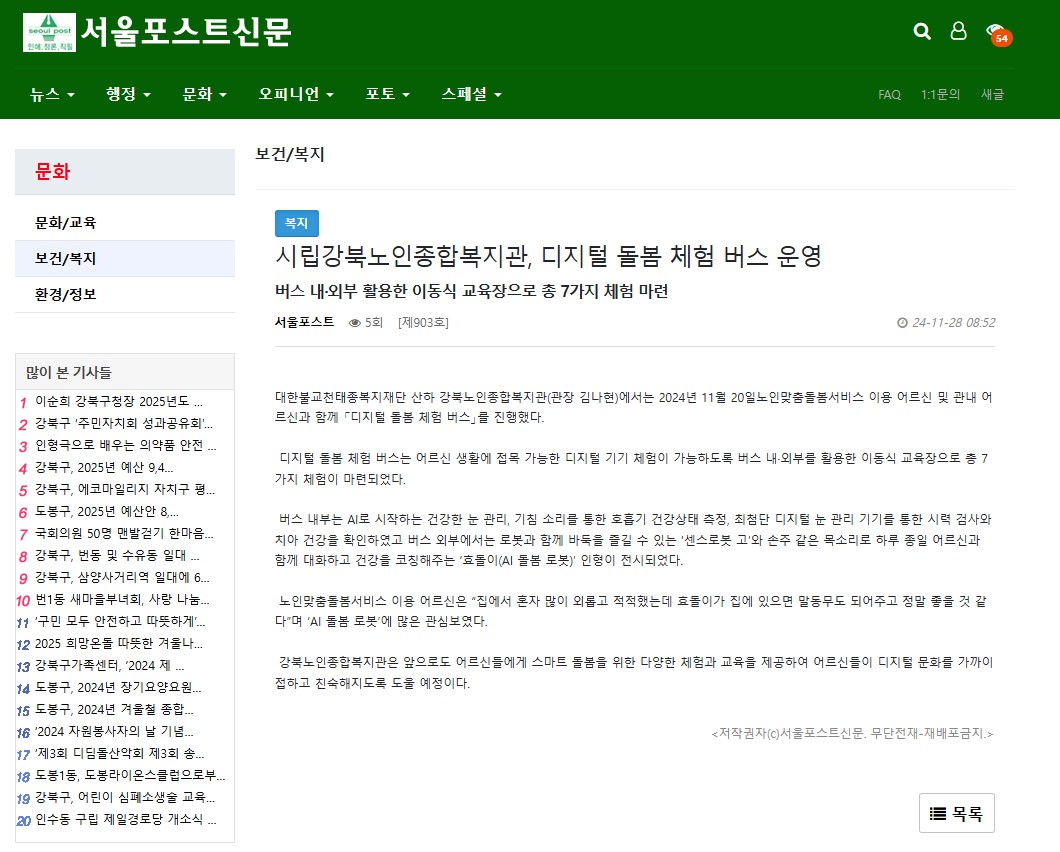The height and width of the screenshot is (852, 1060).
Task: Open the 새글 new posts link
Action: pos(992,95)
